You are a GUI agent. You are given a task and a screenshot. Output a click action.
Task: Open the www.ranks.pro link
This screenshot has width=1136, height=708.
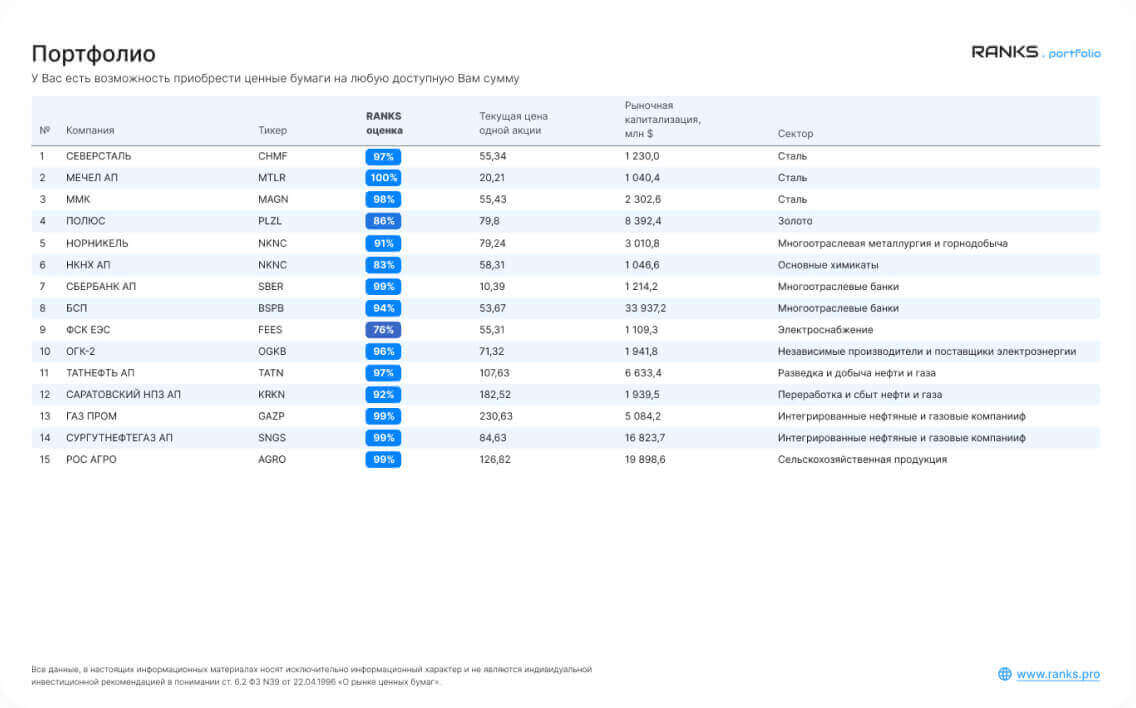point(1058,674)
